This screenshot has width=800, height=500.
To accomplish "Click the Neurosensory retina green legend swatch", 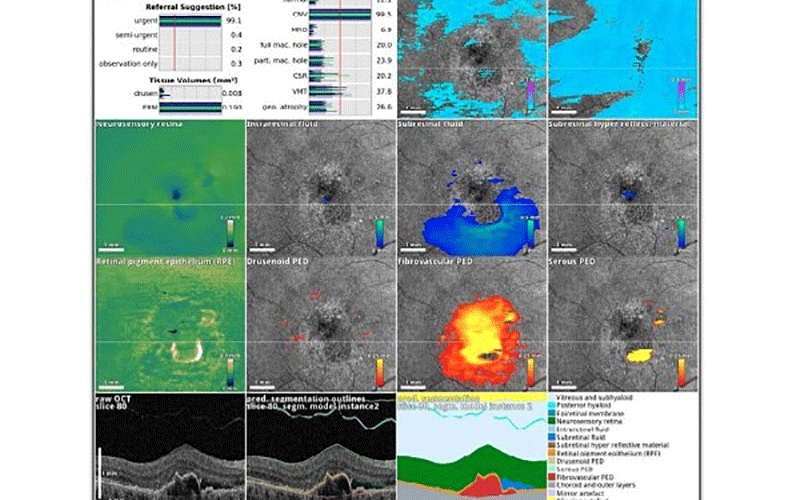I will tap(552, 421).
